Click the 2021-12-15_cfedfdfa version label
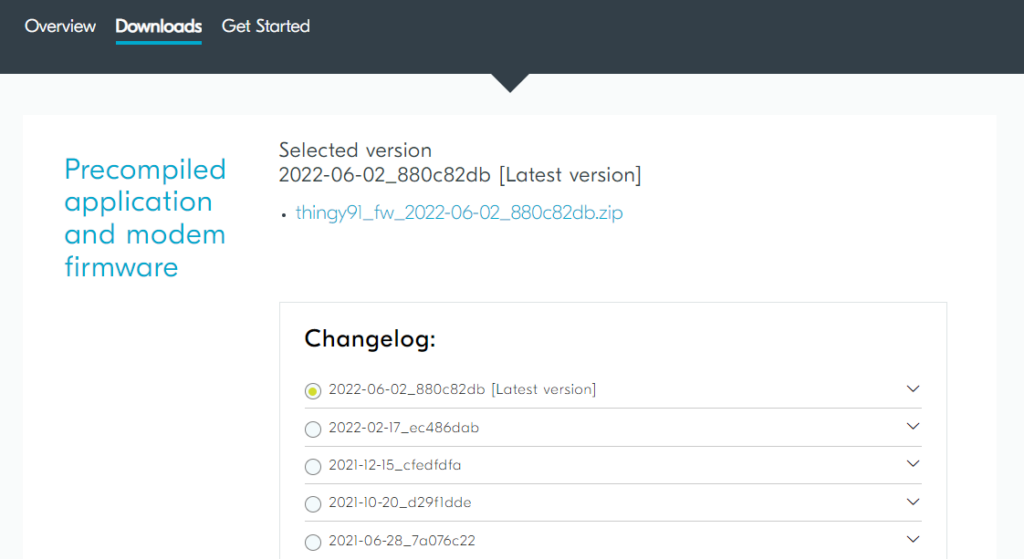The height and width of the screenshot is (559, 1024). point(394,465)
